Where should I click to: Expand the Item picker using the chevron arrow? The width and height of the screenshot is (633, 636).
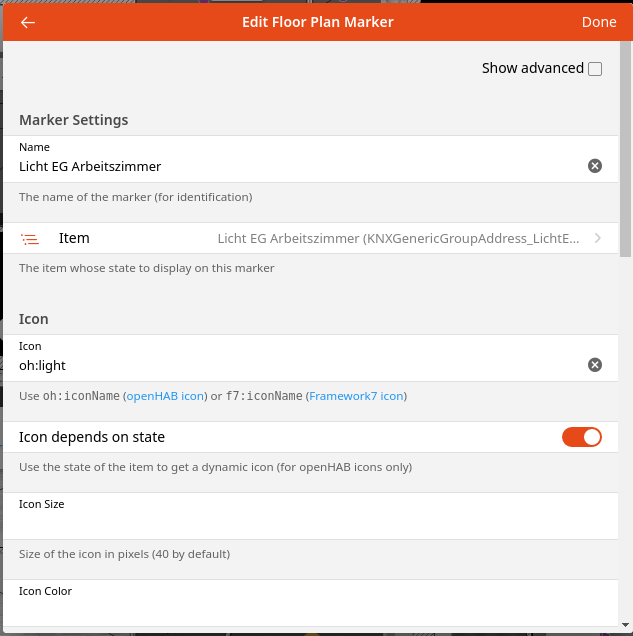(598, 239)
